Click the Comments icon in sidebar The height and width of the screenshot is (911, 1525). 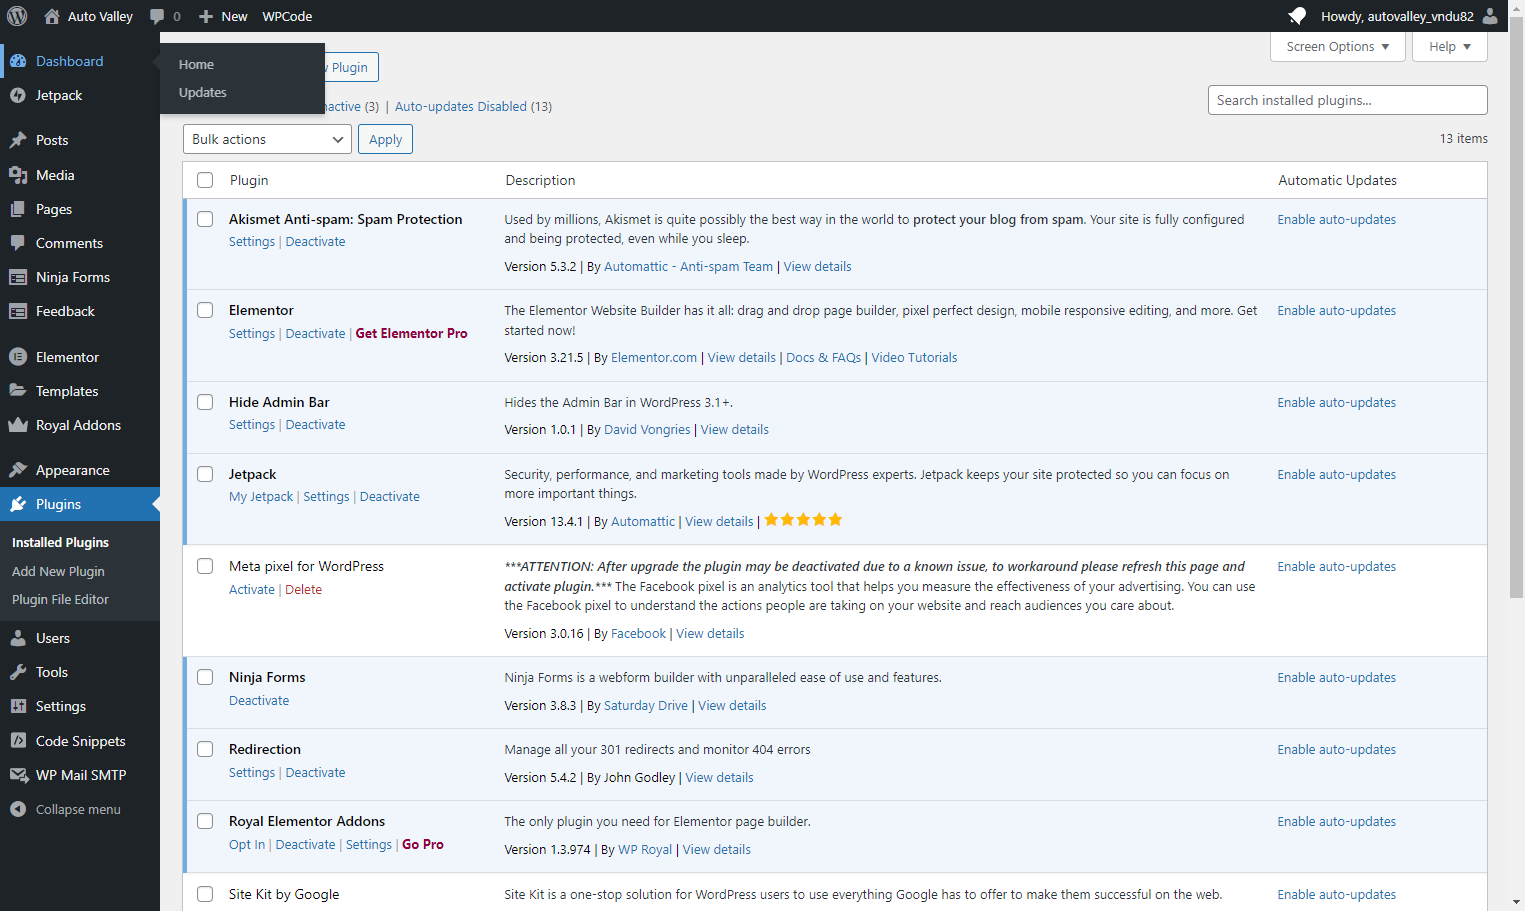pyautogui.click(x=18, y=243)
